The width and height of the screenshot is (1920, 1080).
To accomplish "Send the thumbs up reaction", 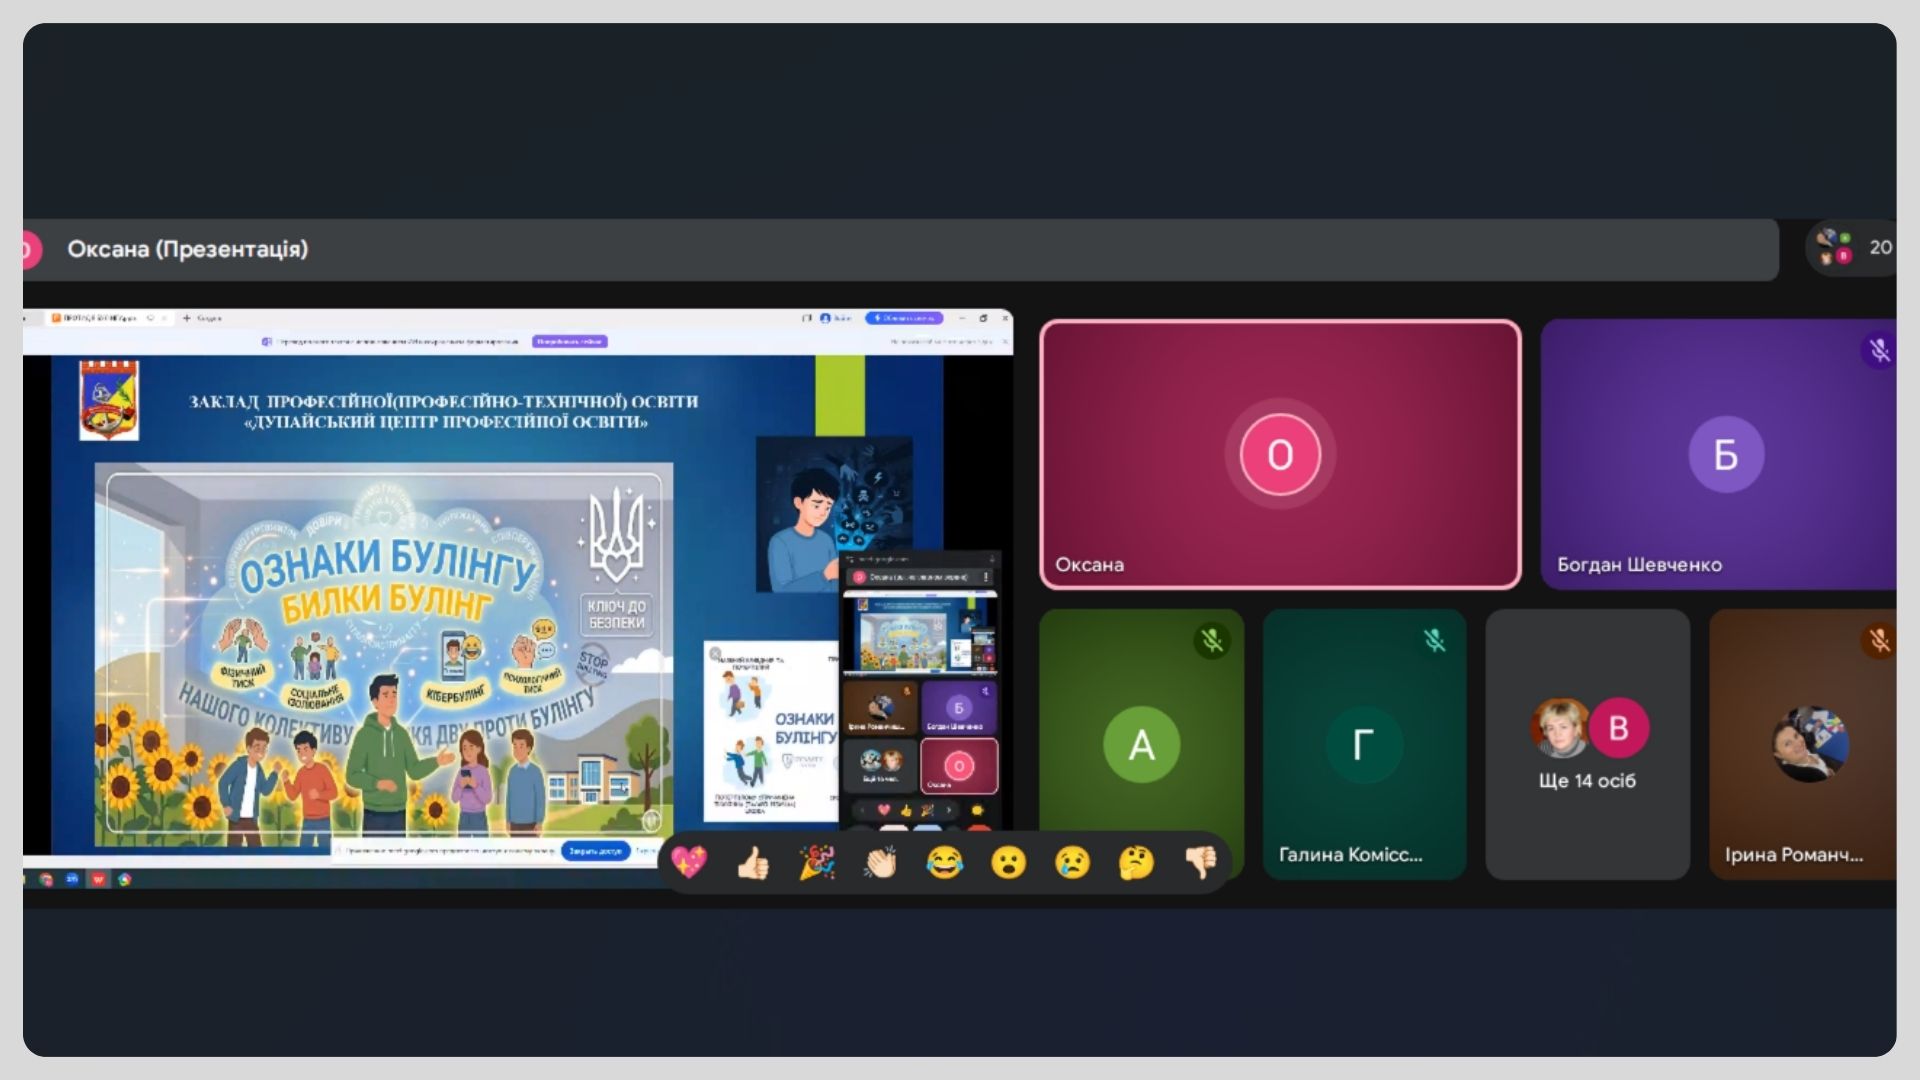I will point(753,861).
